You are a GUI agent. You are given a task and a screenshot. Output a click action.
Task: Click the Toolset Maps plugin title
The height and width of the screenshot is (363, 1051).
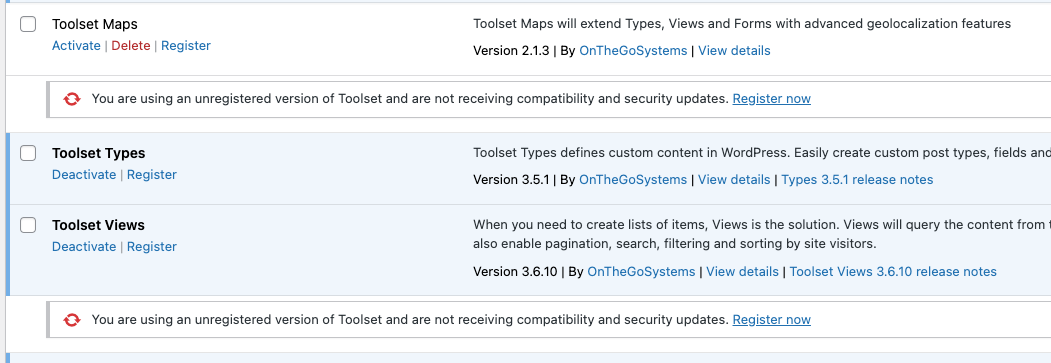(x=95, y=24)
